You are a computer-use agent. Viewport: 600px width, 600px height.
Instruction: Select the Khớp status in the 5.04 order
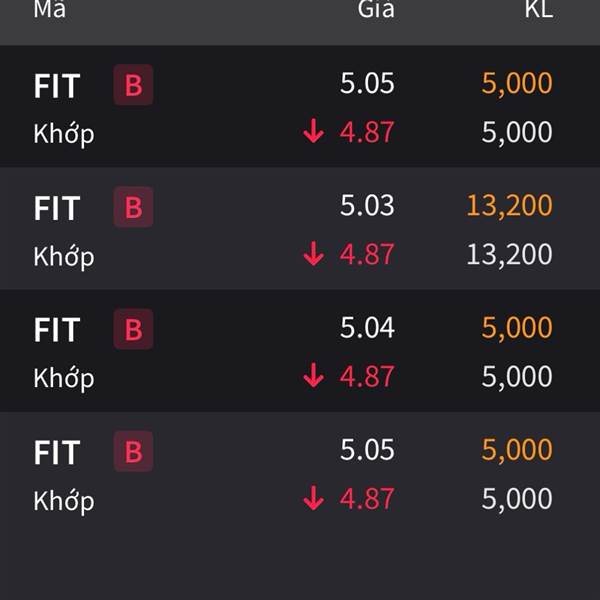point(64,378)
